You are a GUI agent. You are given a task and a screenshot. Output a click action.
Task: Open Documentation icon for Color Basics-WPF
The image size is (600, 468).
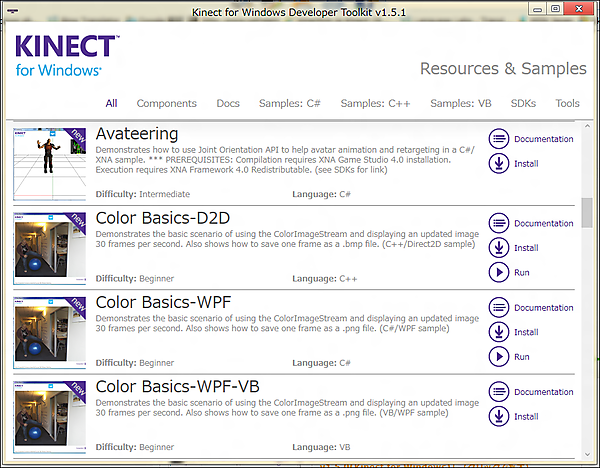point(499,307)
